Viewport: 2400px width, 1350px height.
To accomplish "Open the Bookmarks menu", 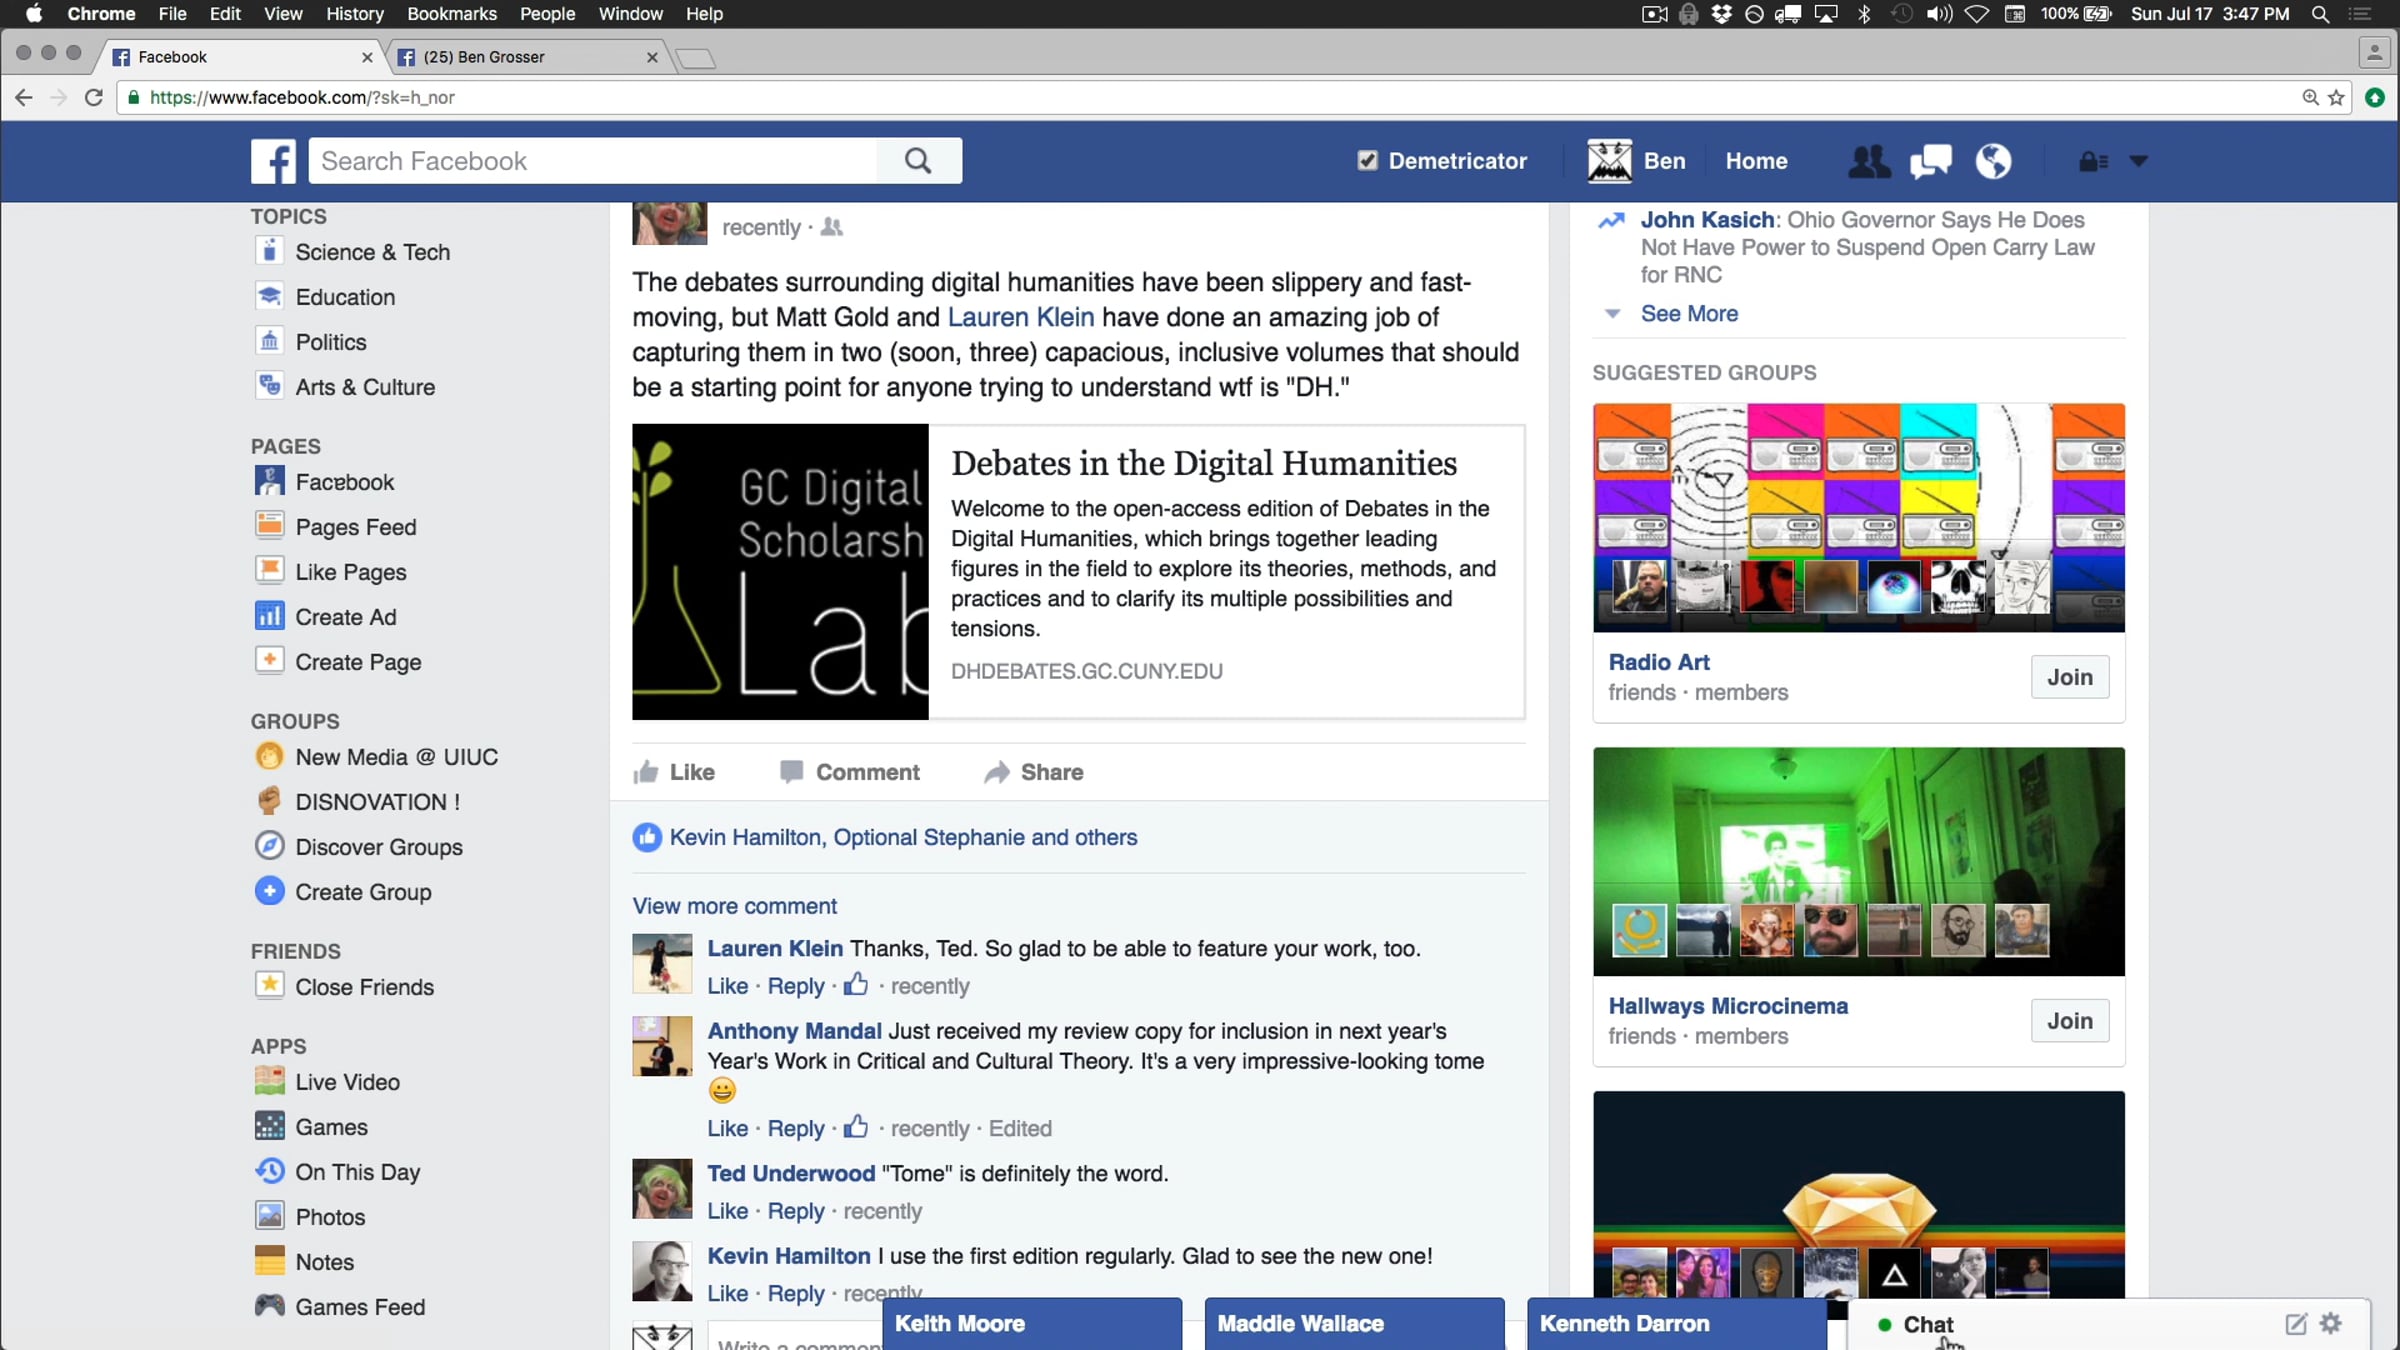I will coord(452,14).
